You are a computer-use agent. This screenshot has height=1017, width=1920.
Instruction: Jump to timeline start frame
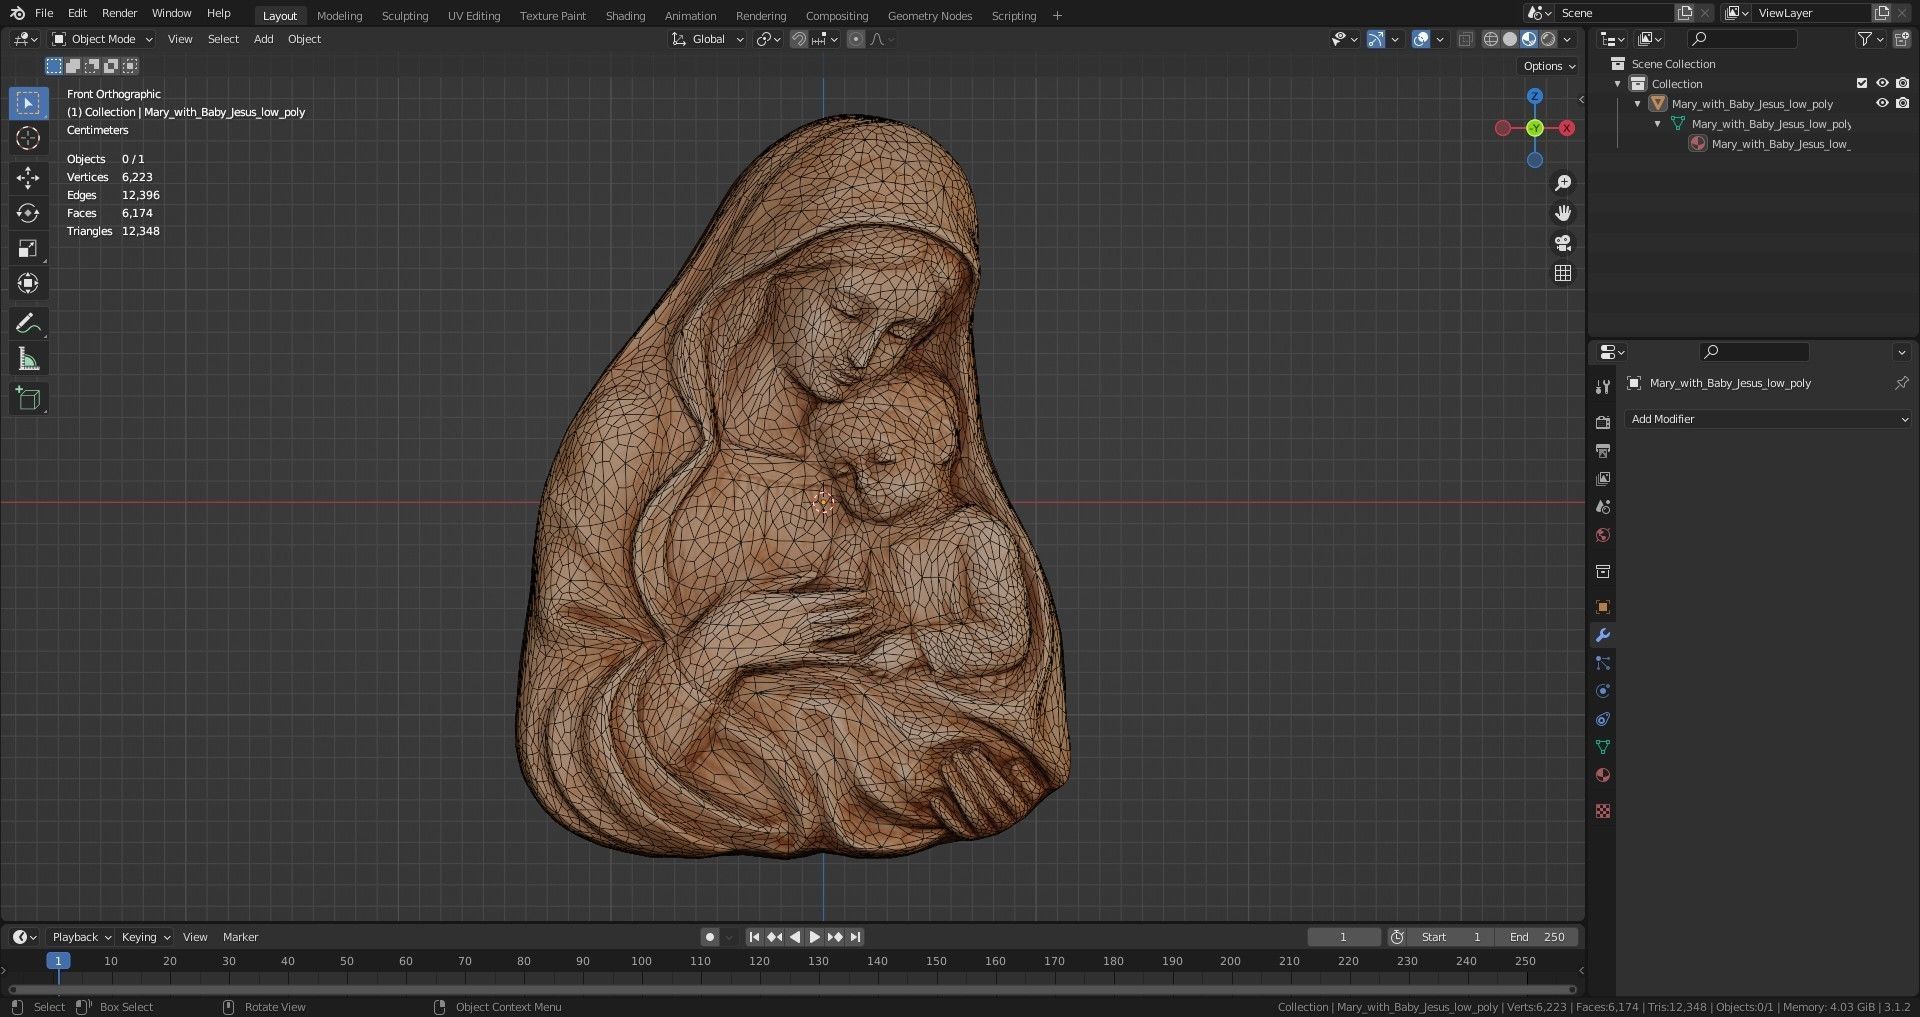[x=755, y=937]
